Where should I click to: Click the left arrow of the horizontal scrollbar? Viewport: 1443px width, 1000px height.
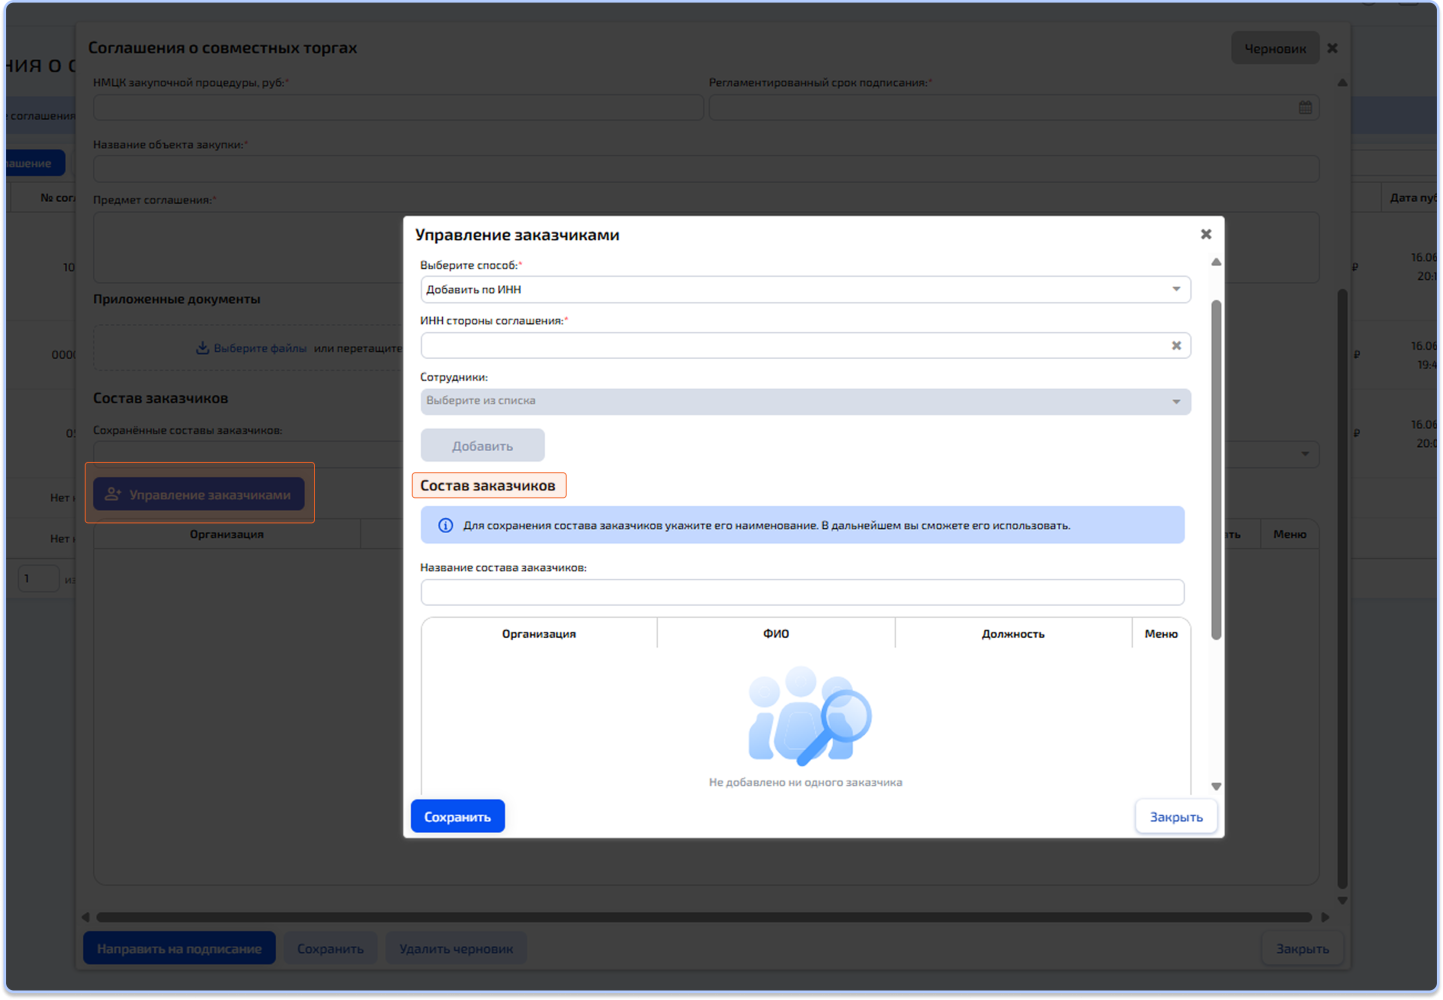click(x=85, y=917)
